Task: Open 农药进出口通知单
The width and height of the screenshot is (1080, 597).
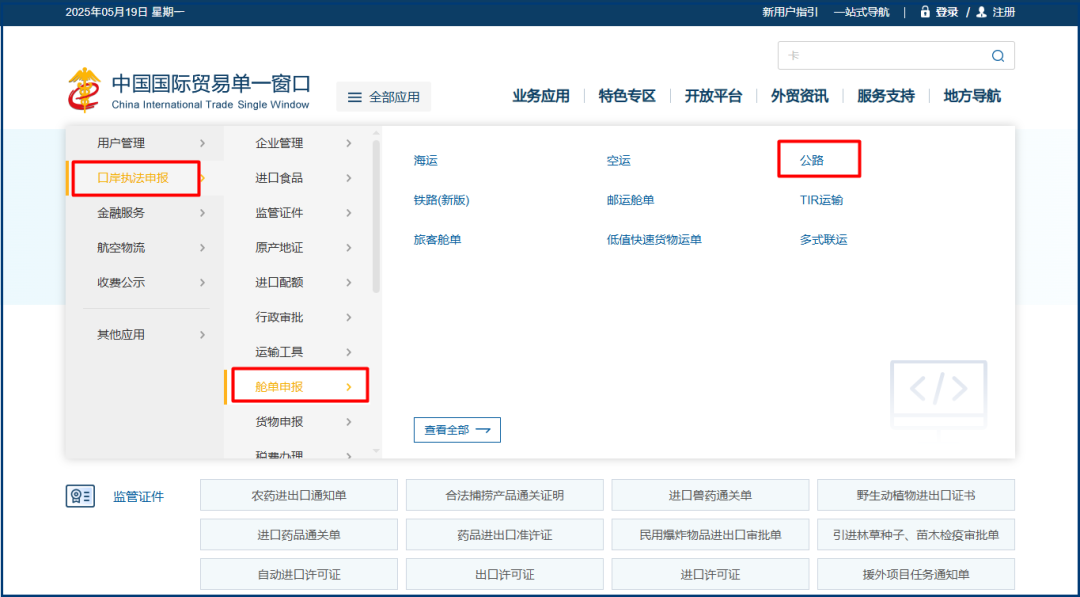Action: (x=299, y=495)
